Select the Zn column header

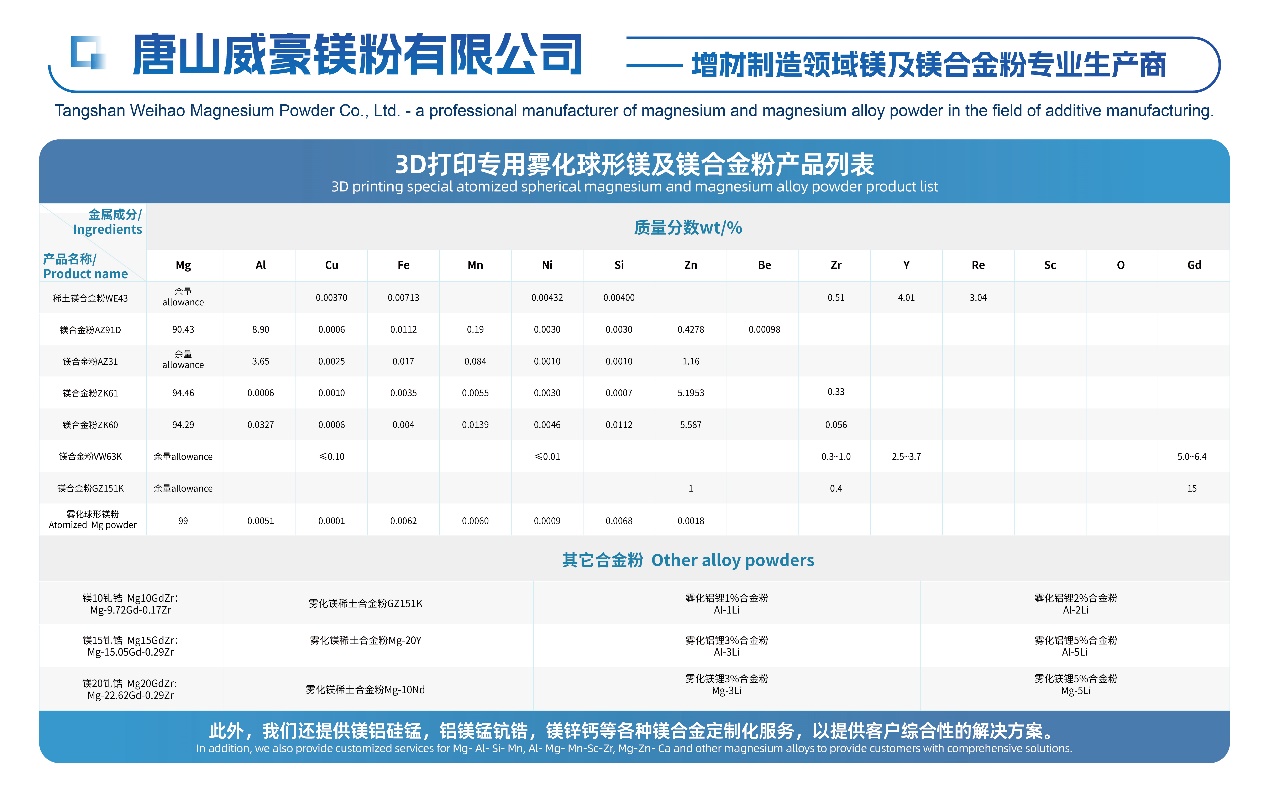coord(690,266)
